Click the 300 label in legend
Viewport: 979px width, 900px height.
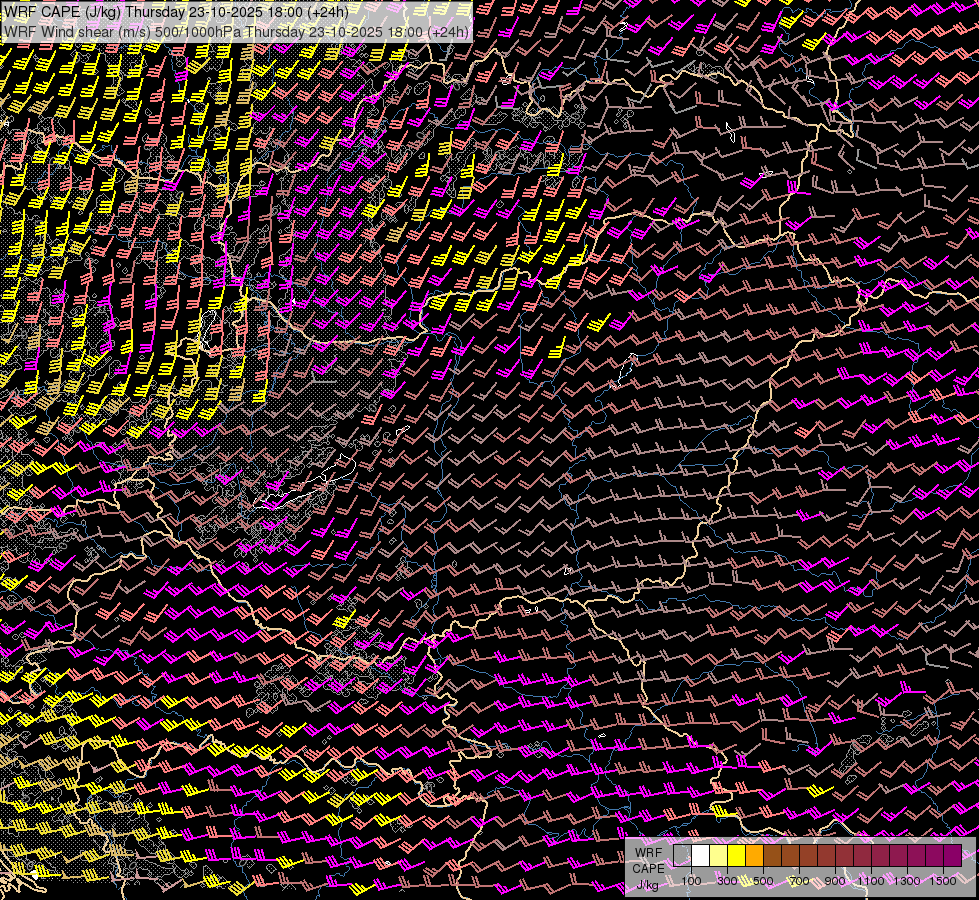tap(727, 881)
